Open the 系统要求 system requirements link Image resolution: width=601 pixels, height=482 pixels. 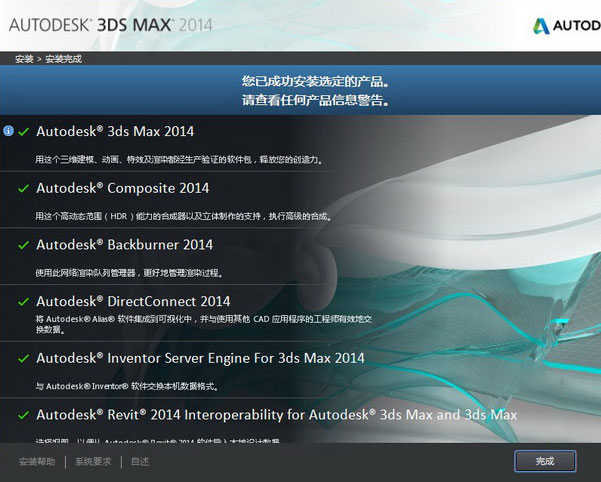[x=93, y=462]
